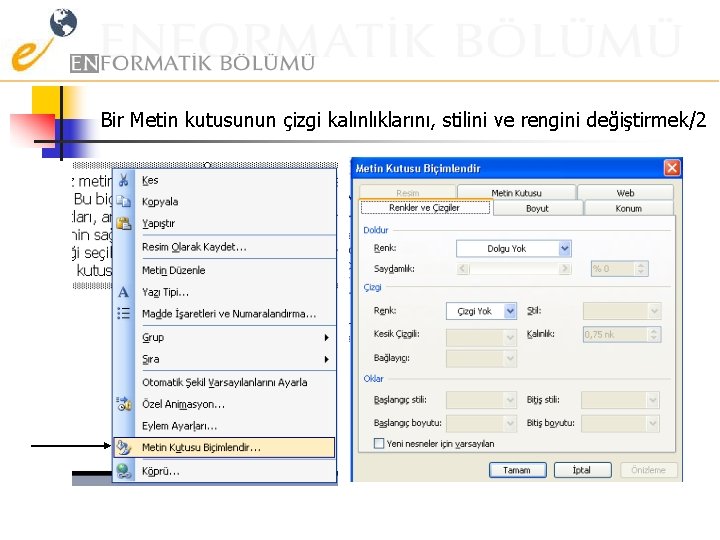Expand the Grup submenu arrow
Viewport: 720px width, 540px height.
point(326,338)
